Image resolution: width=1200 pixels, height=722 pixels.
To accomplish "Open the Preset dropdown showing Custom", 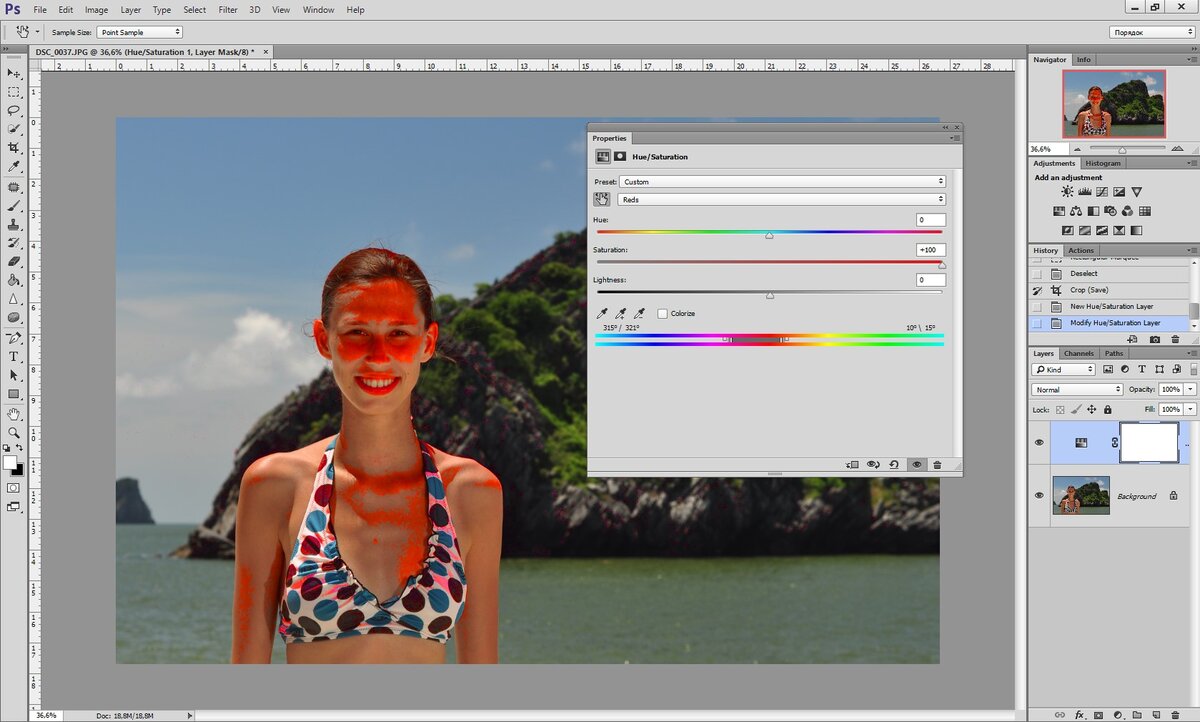I will pos(782,182).
